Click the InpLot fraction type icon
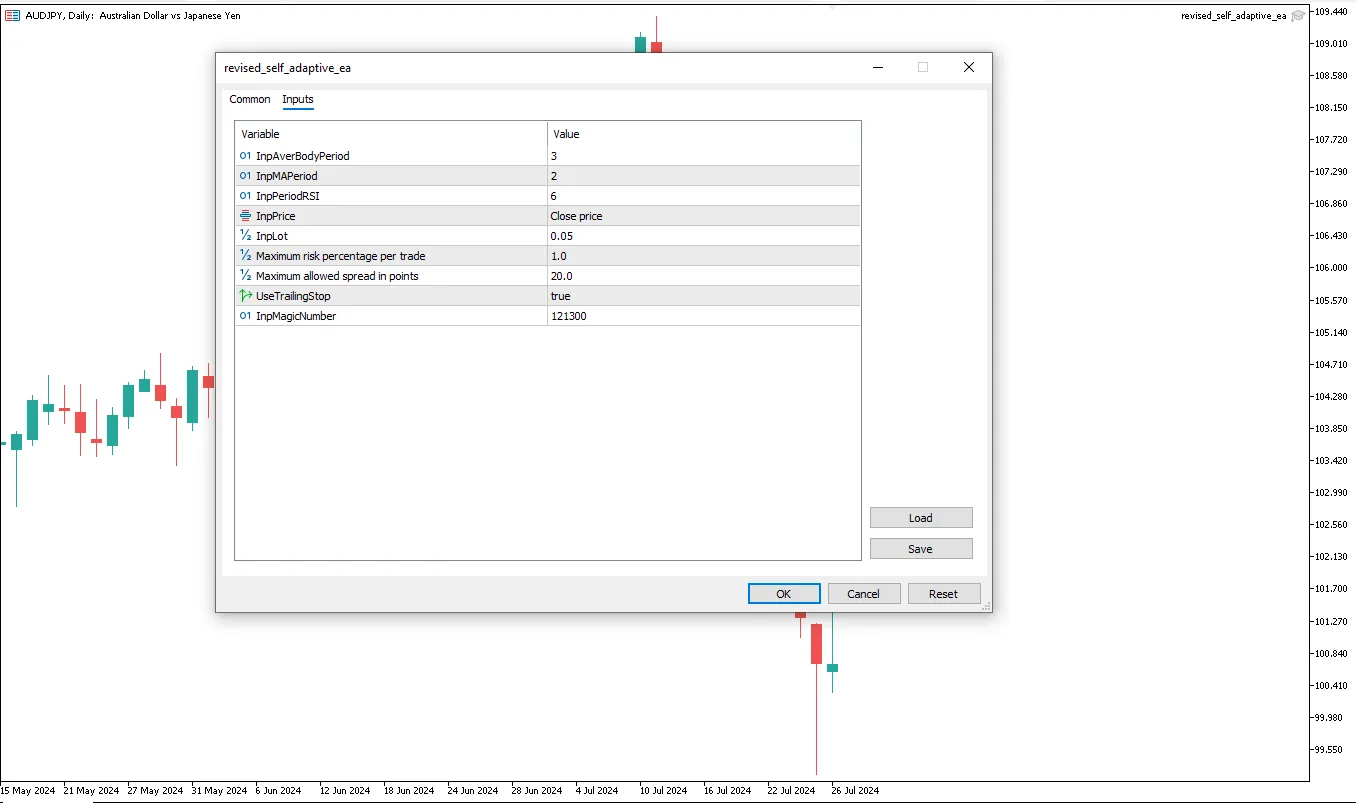 coord(246,236)
